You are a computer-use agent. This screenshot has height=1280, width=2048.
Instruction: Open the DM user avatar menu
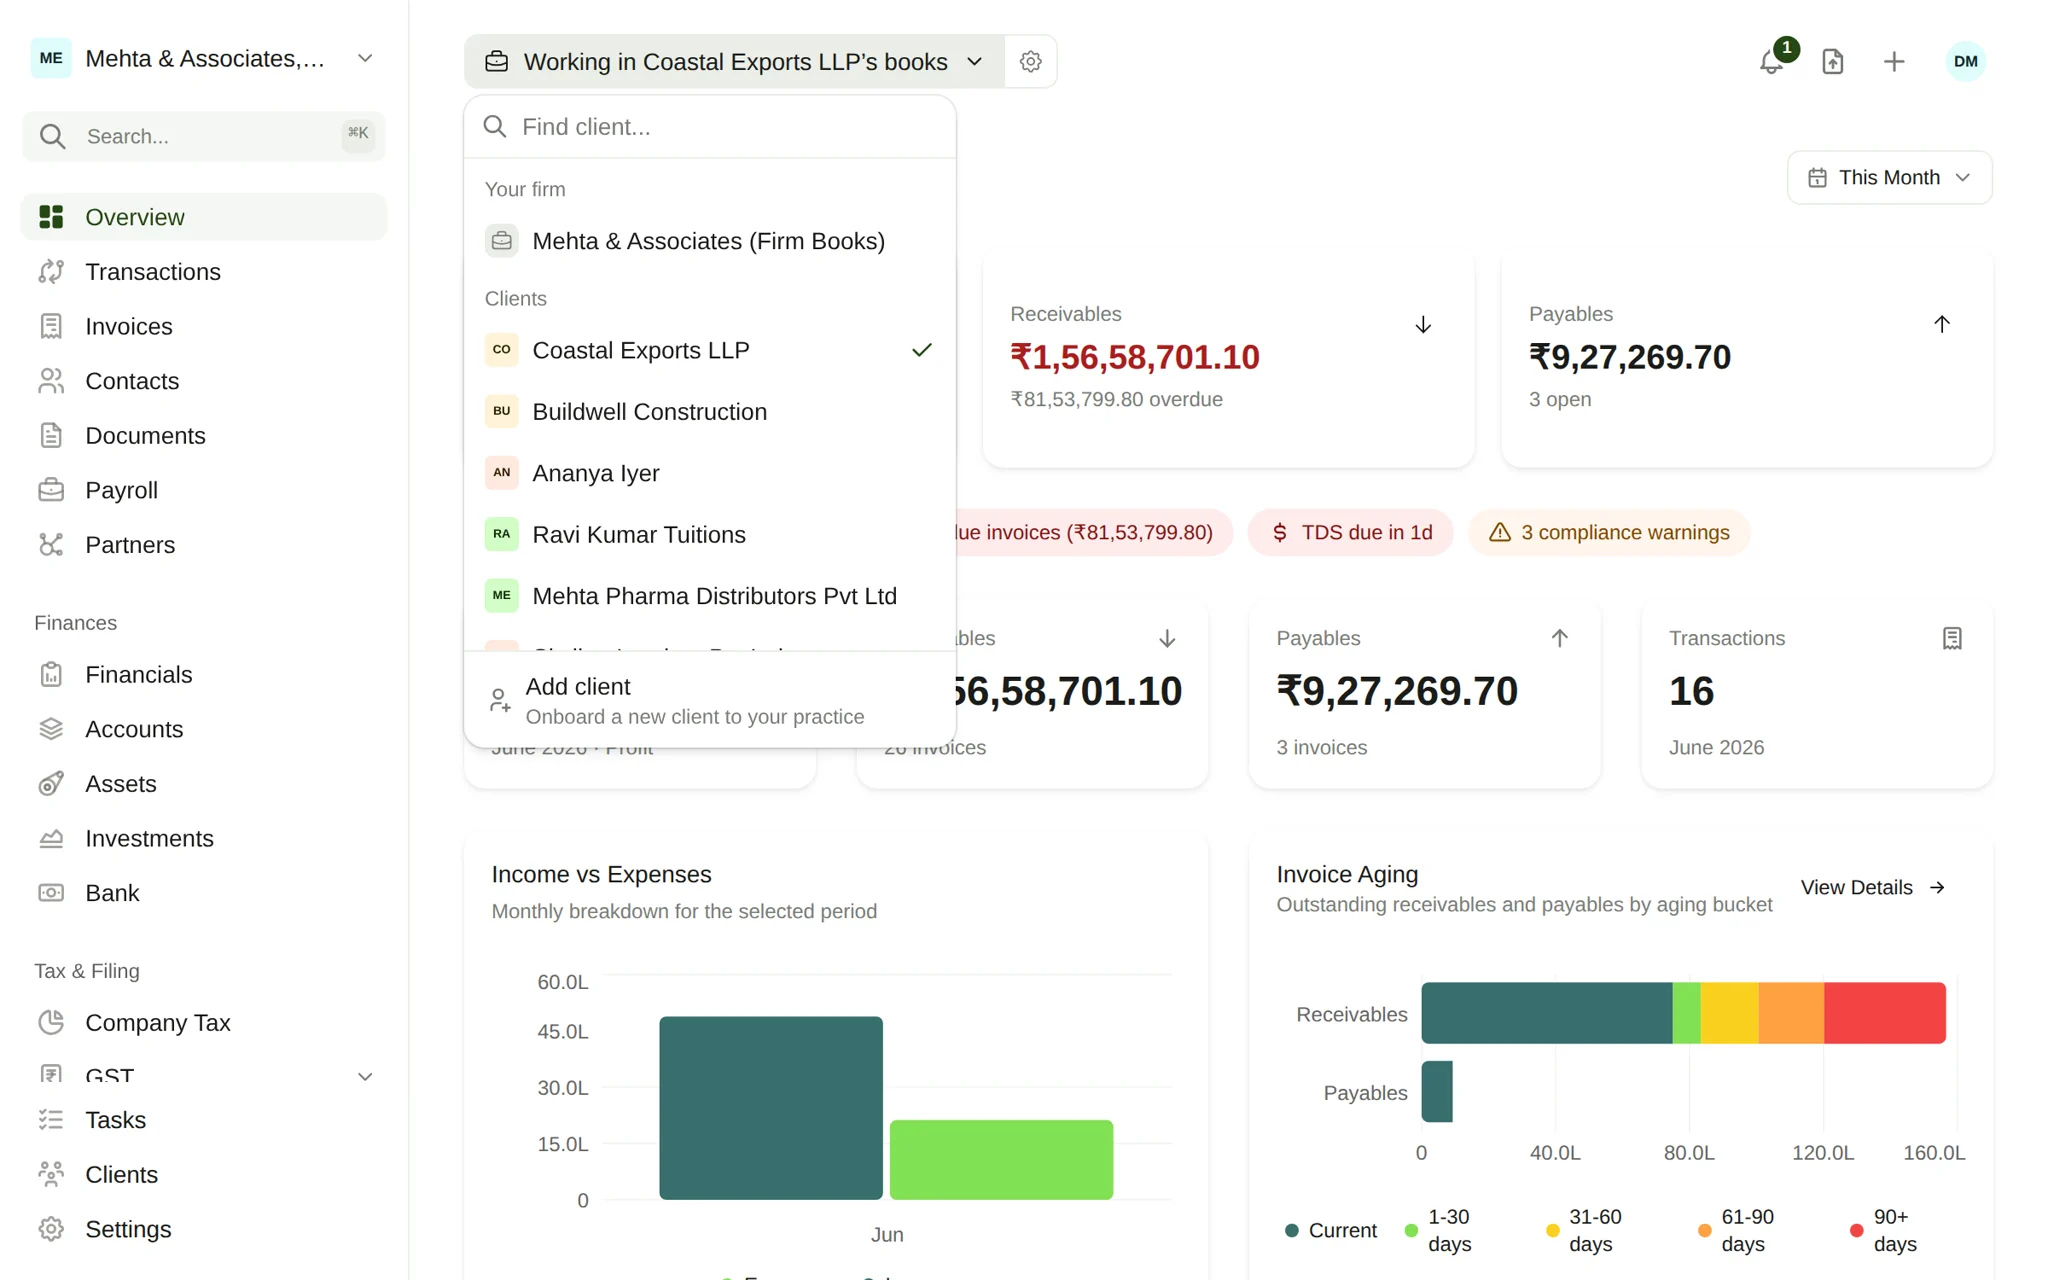[1965, 61]
